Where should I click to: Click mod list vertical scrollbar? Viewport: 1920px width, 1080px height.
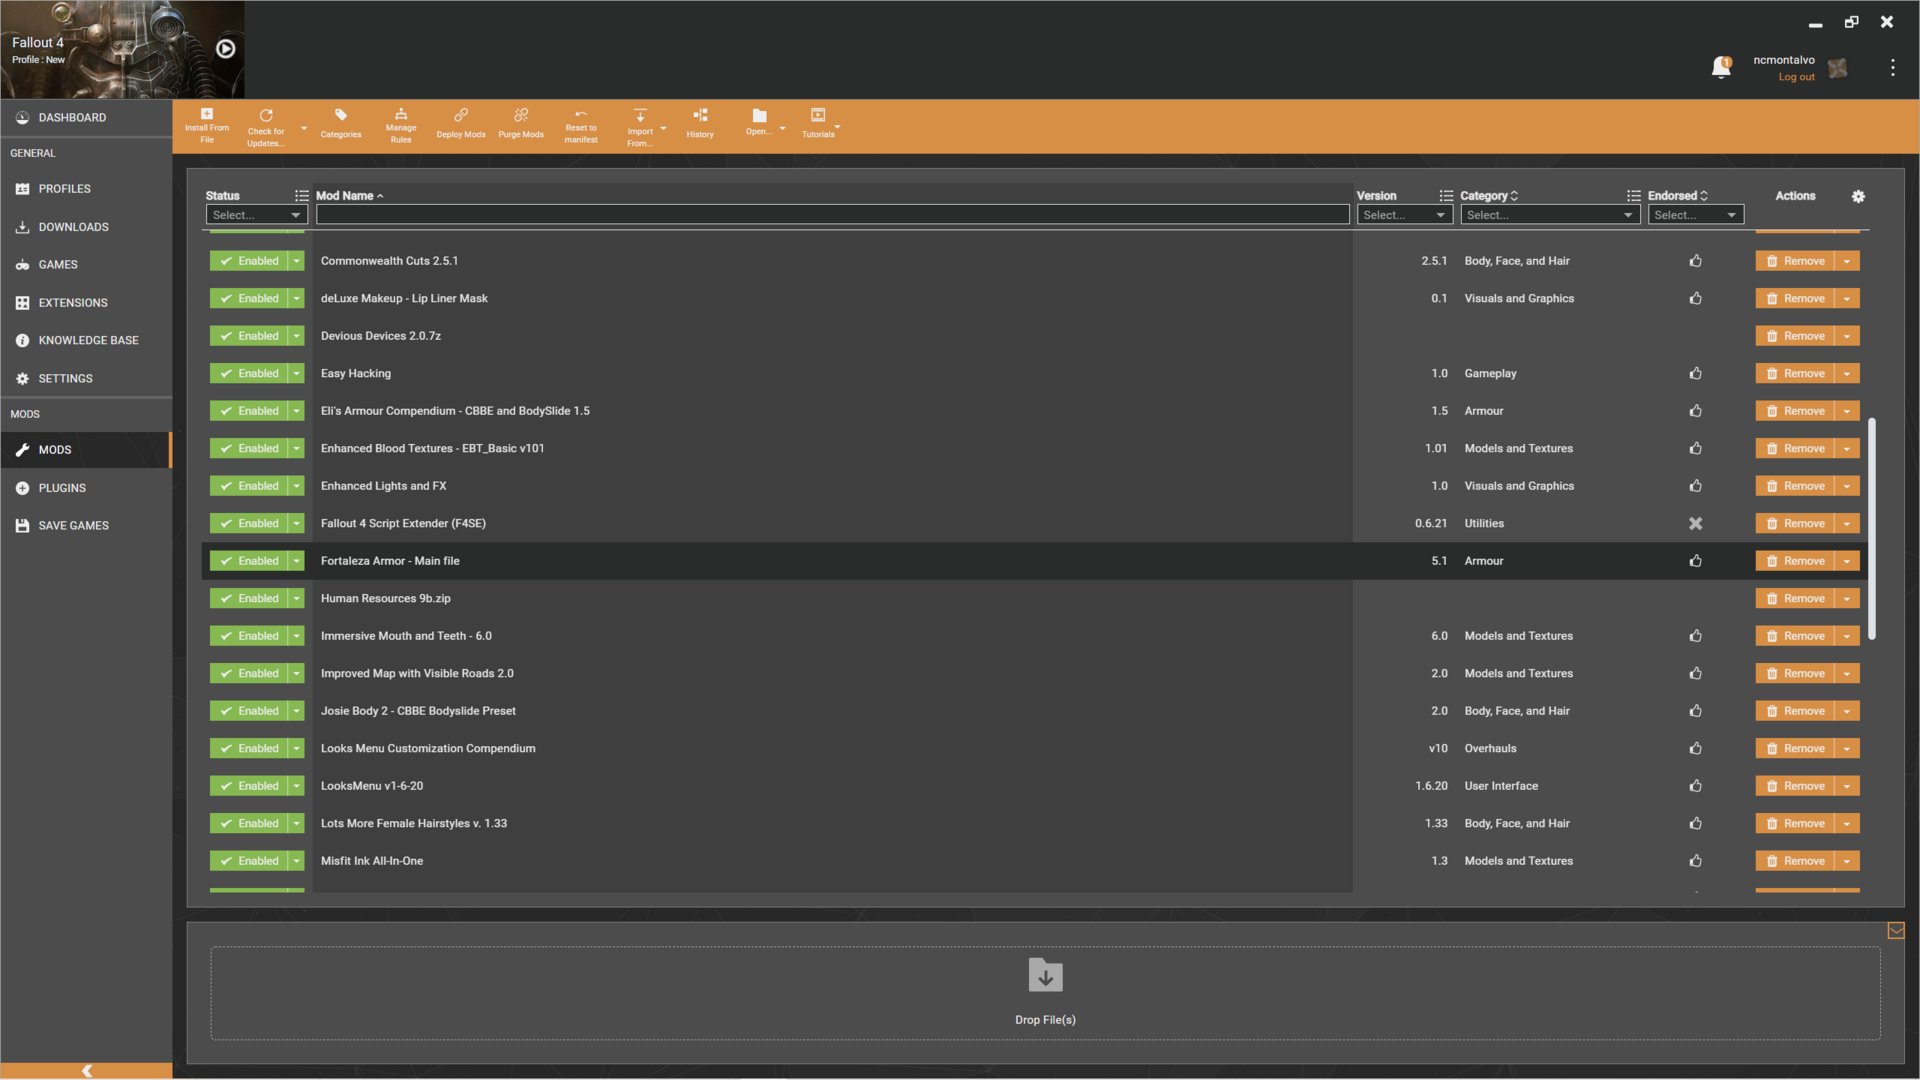pos(1871,528)
